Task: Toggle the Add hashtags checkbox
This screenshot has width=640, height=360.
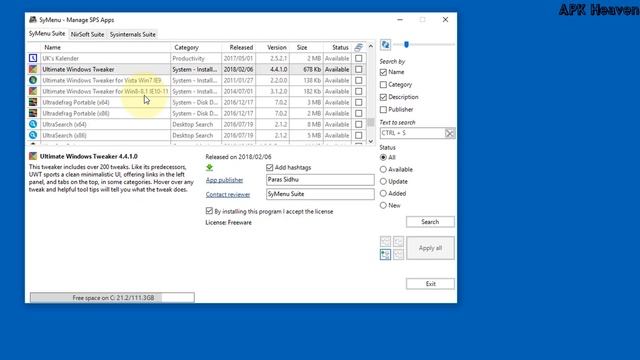Action: pyautogui.click(x=269, y=167)
